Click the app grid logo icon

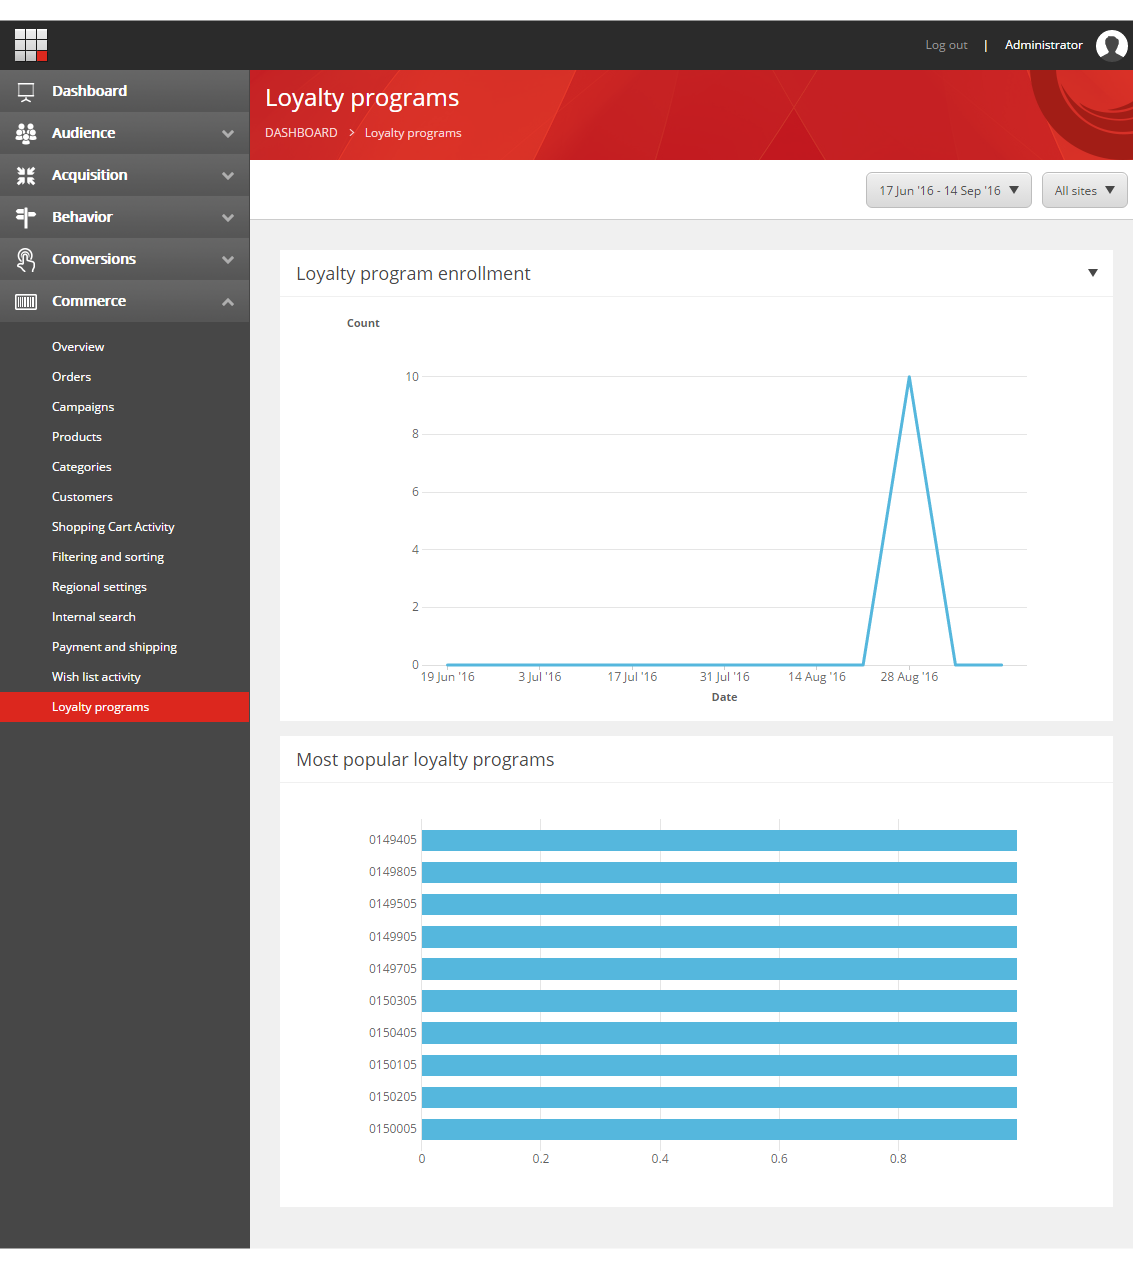click(x=31, y=45)
